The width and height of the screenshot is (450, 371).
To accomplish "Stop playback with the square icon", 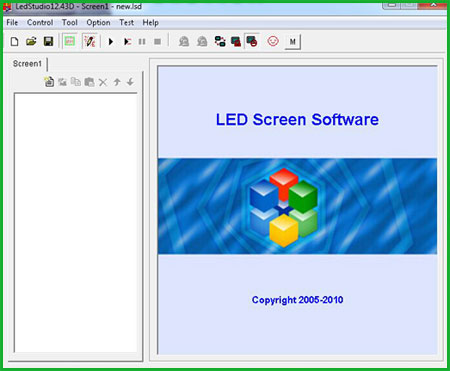I will click(x=158, y=42).
